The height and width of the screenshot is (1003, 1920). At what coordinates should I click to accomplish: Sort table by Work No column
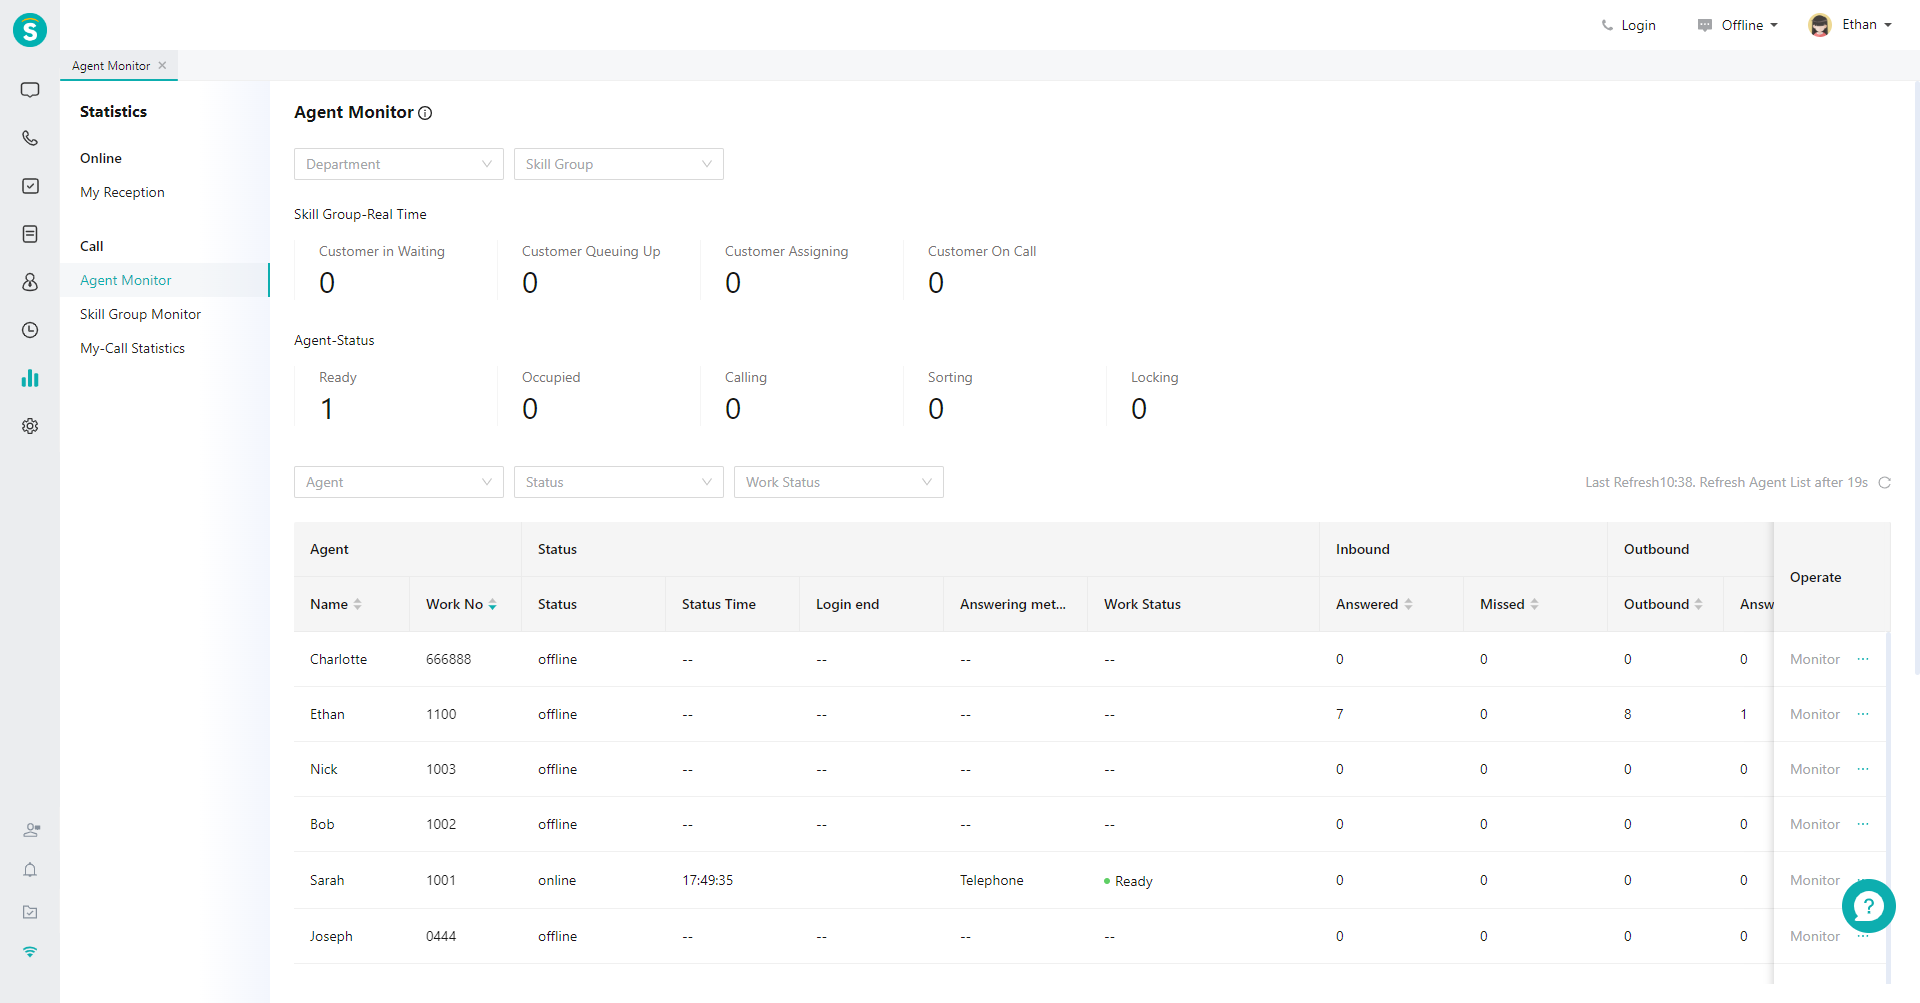[492, 604]
